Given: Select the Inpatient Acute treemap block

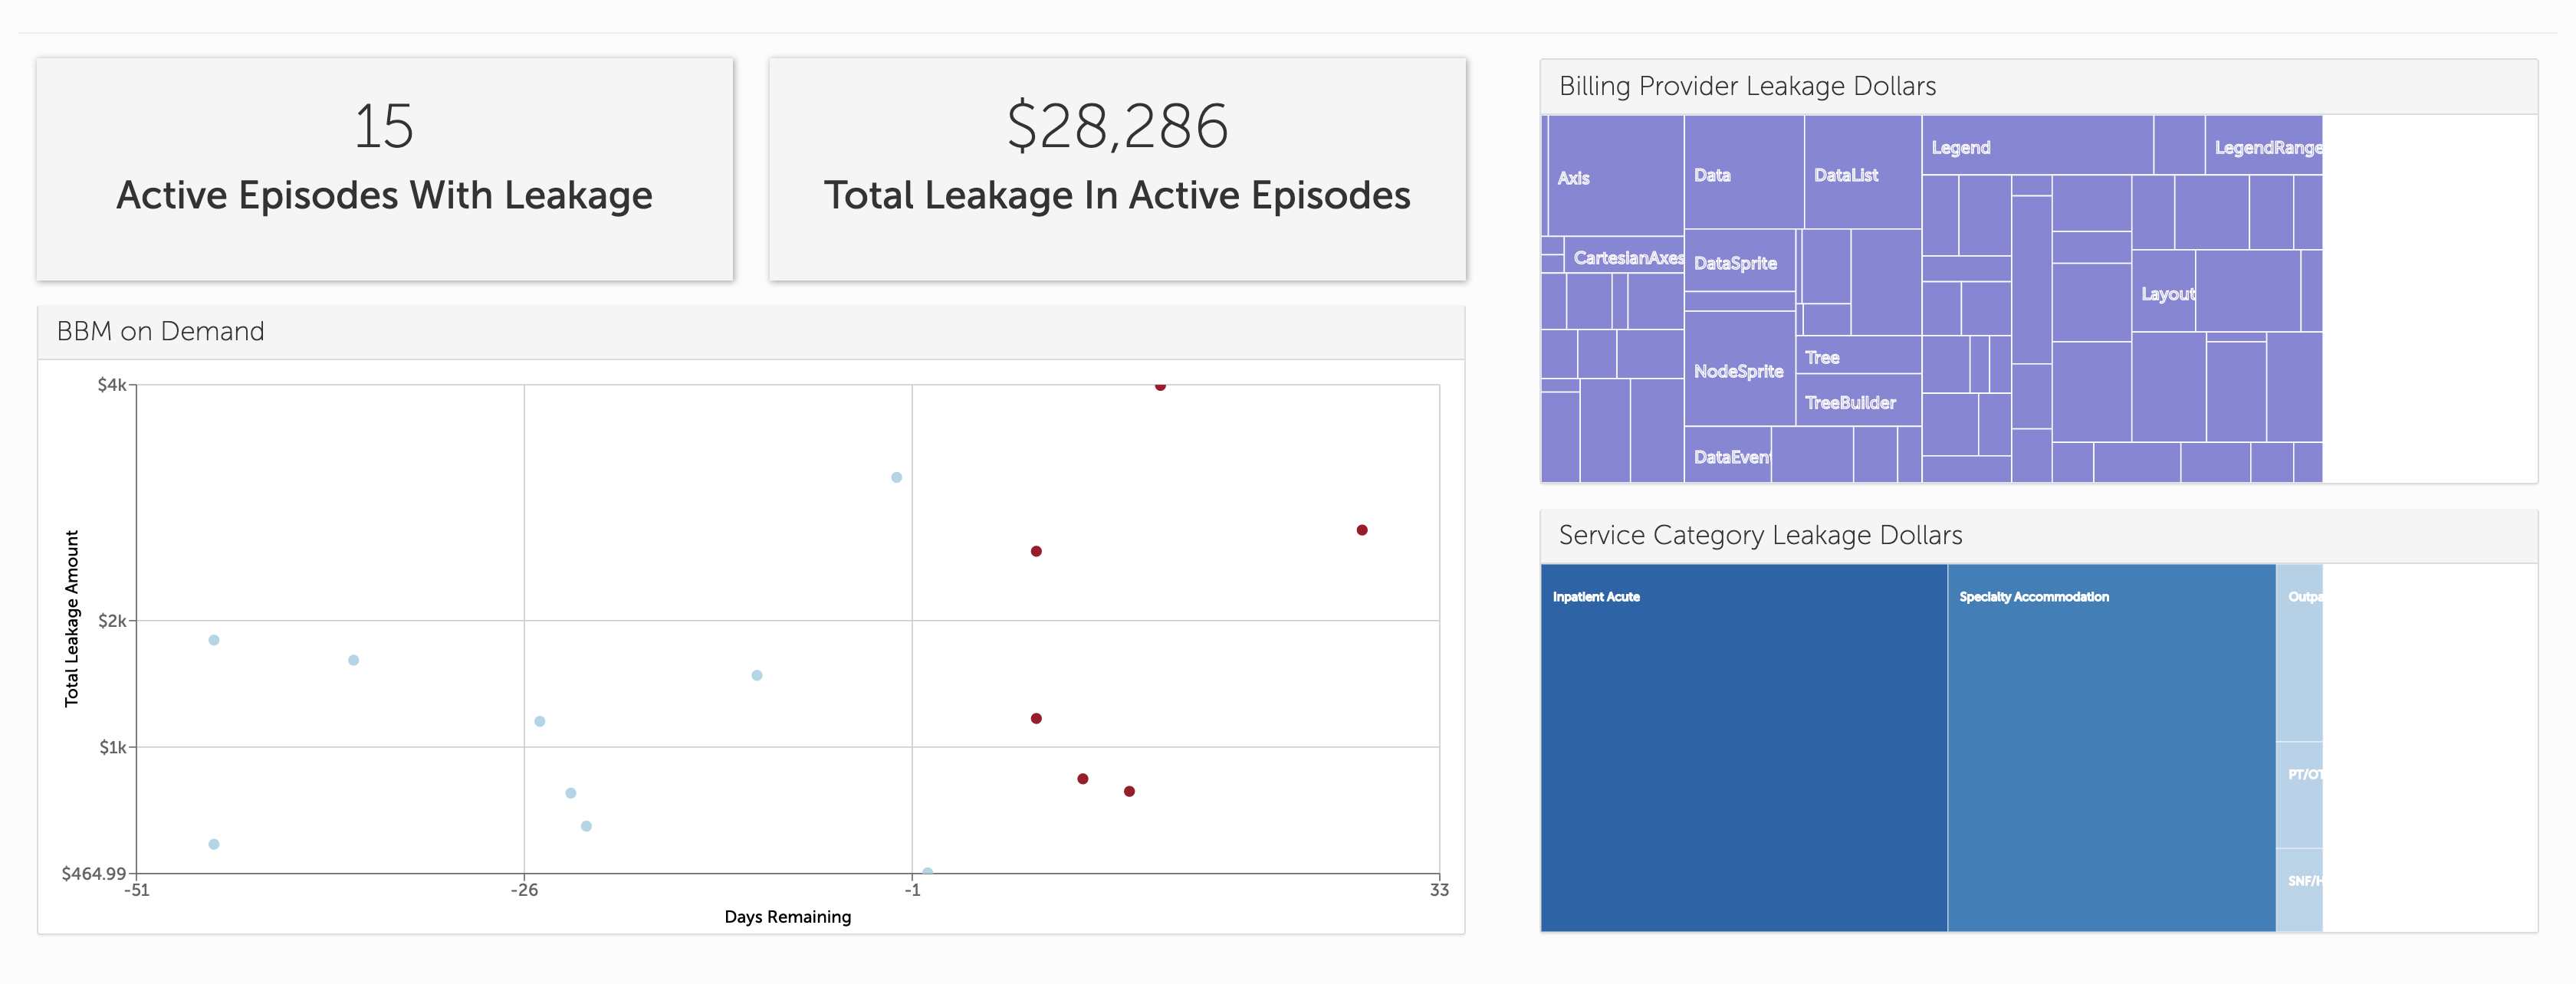Looking at the screenshot, I should 1743,747.
